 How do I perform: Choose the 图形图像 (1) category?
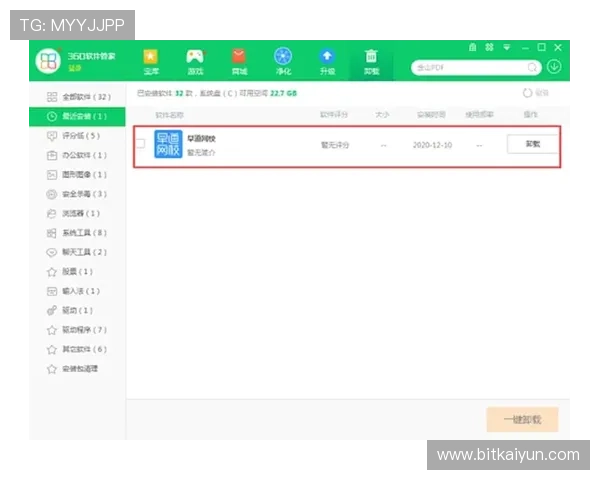[x=76, y=175]
